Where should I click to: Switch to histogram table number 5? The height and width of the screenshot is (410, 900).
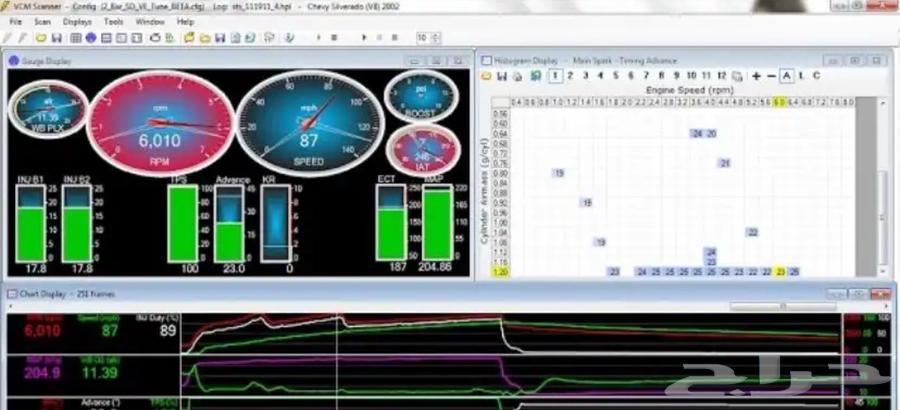617,75
